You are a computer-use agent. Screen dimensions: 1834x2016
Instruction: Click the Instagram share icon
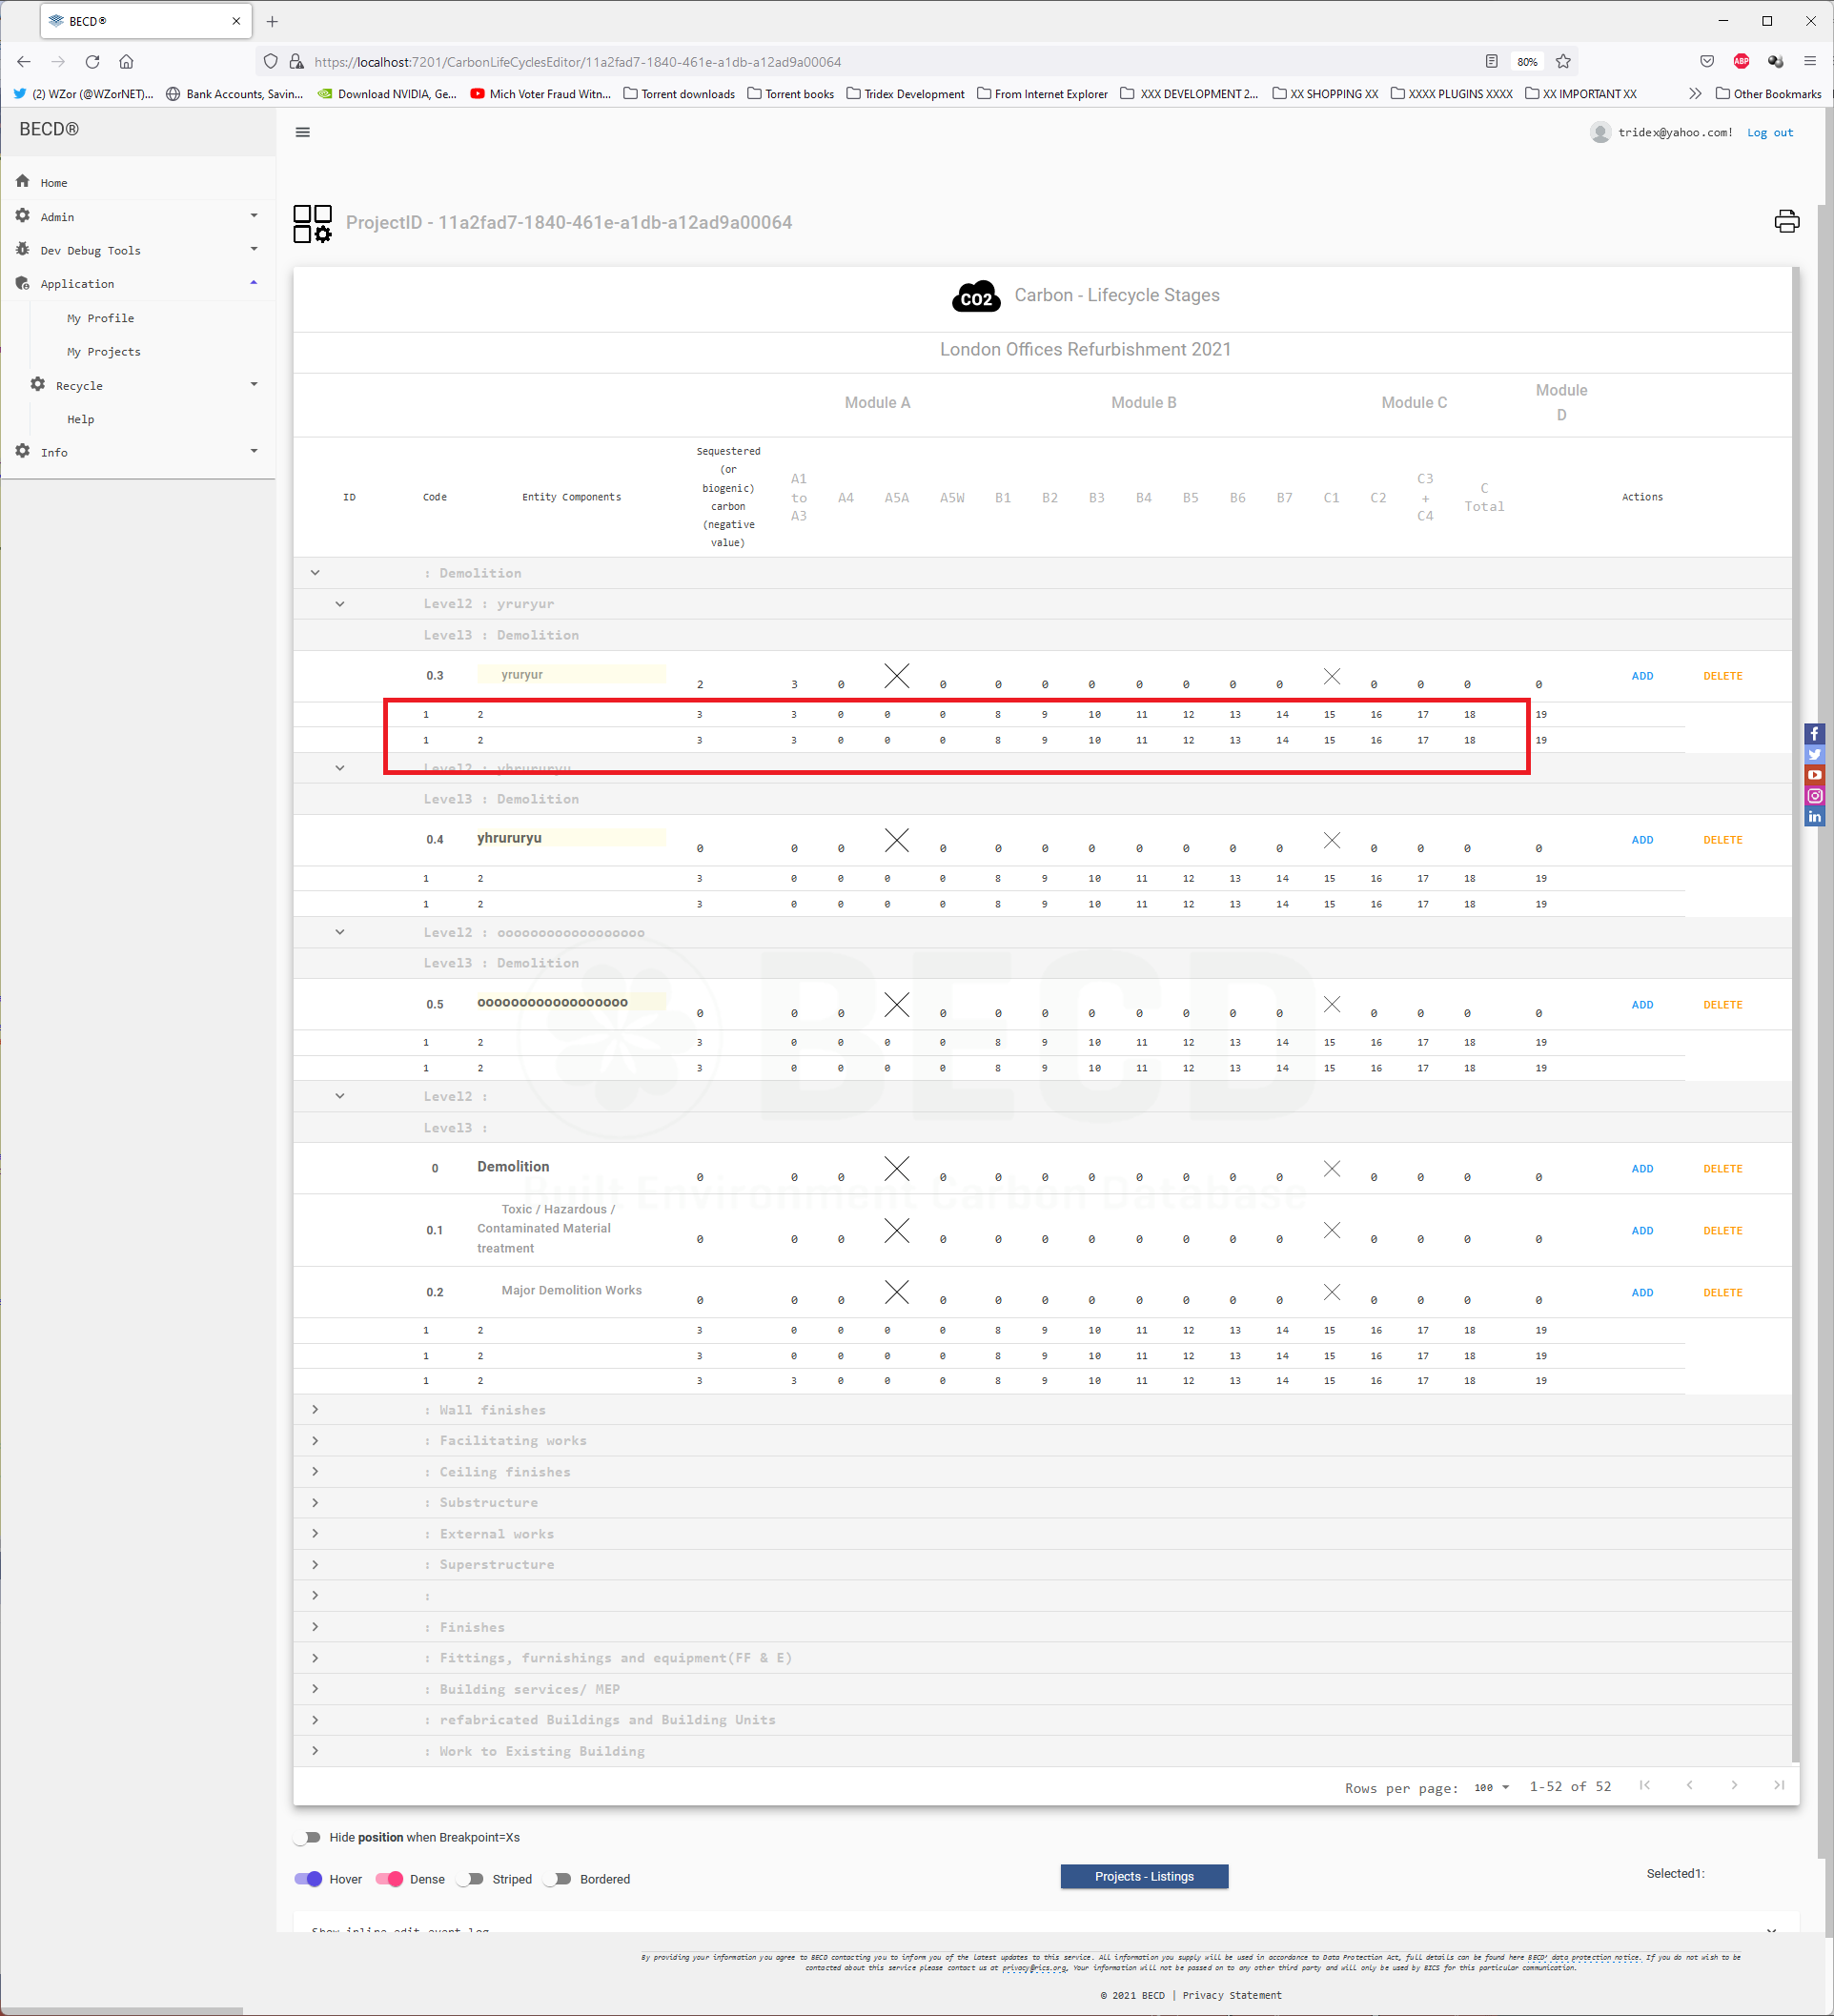tap(1814, 796)
